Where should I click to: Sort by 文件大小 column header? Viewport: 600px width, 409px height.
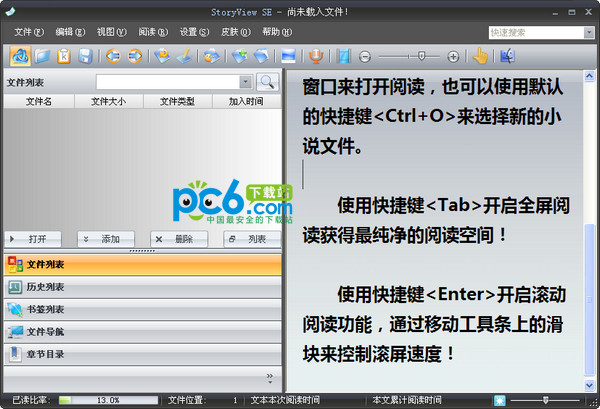109,102
